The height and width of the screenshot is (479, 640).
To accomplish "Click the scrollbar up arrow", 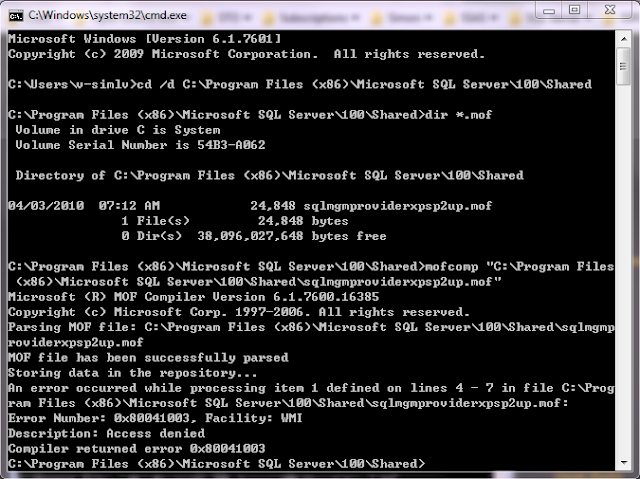I will click(x=624, y=39).
